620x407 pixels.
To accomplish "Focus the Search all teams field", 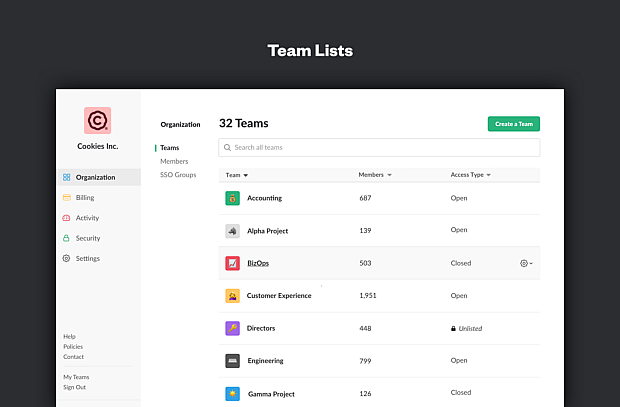I will pyautogui.click(x=379, y=148).
